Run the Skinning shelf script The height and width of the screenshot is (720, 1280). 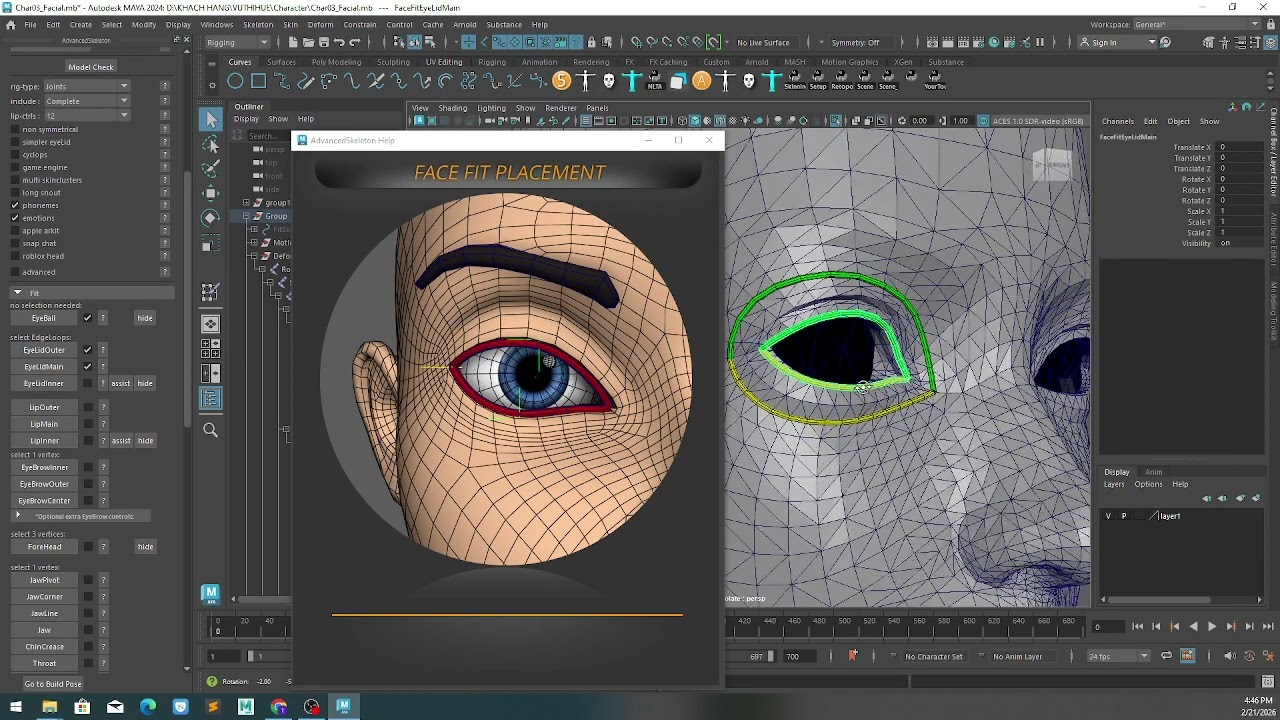click(x=795, y=81)
